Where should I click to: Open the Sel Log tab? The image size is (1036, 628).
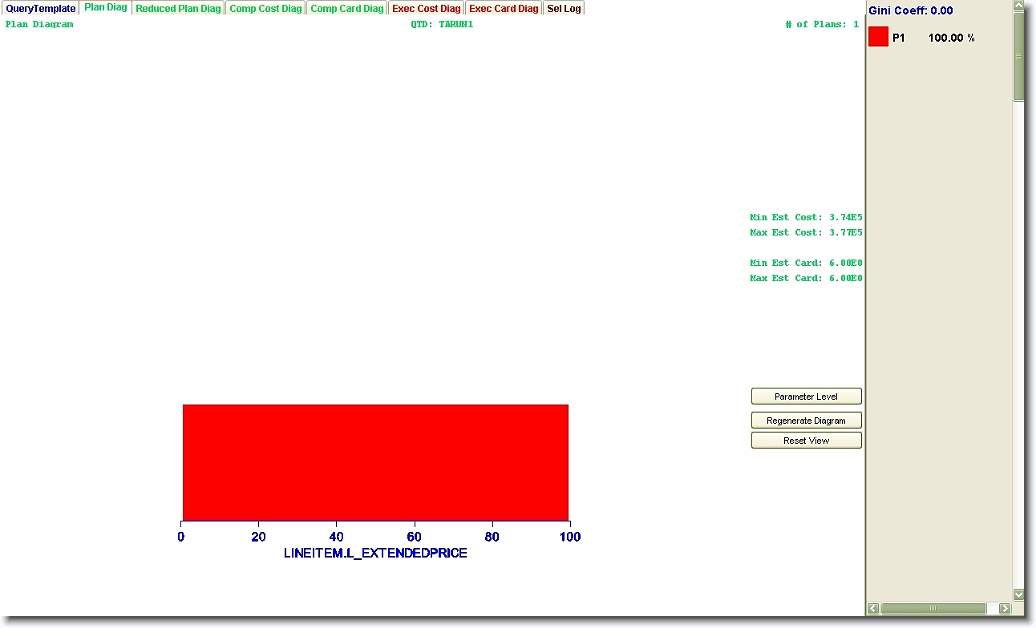coord(564,8)
